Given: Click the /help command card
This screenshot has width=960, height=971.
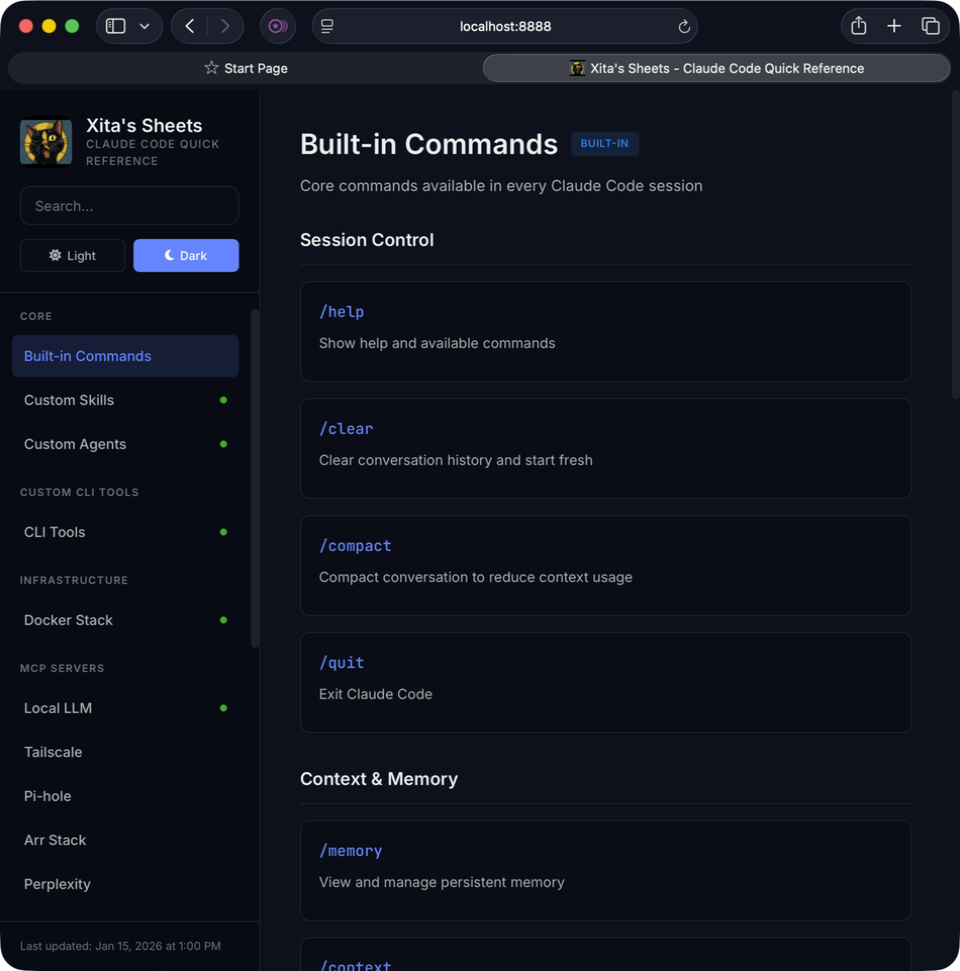Looking at the screenshot, I should 605,331.
